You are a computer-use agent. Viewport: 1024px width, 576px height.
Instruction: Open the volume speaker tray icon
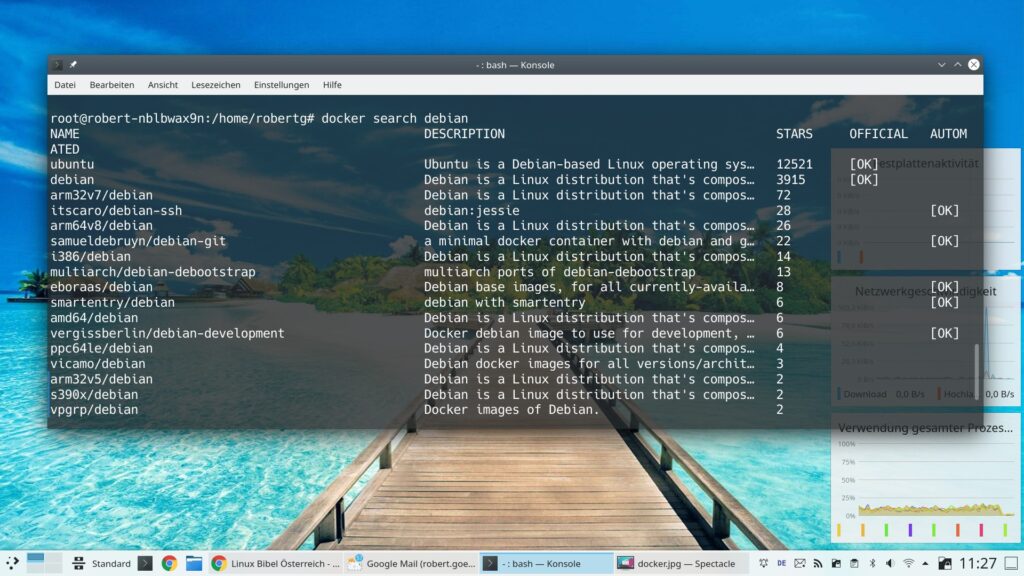point(889,563)
